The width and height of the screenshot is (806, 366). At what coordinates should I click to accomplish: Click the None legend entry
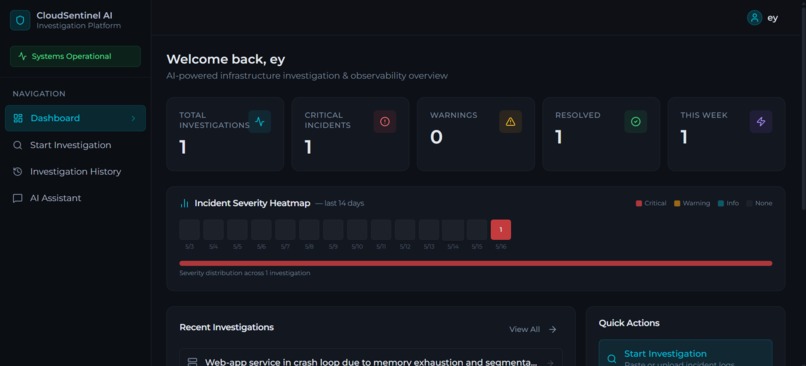coord(759,204)
